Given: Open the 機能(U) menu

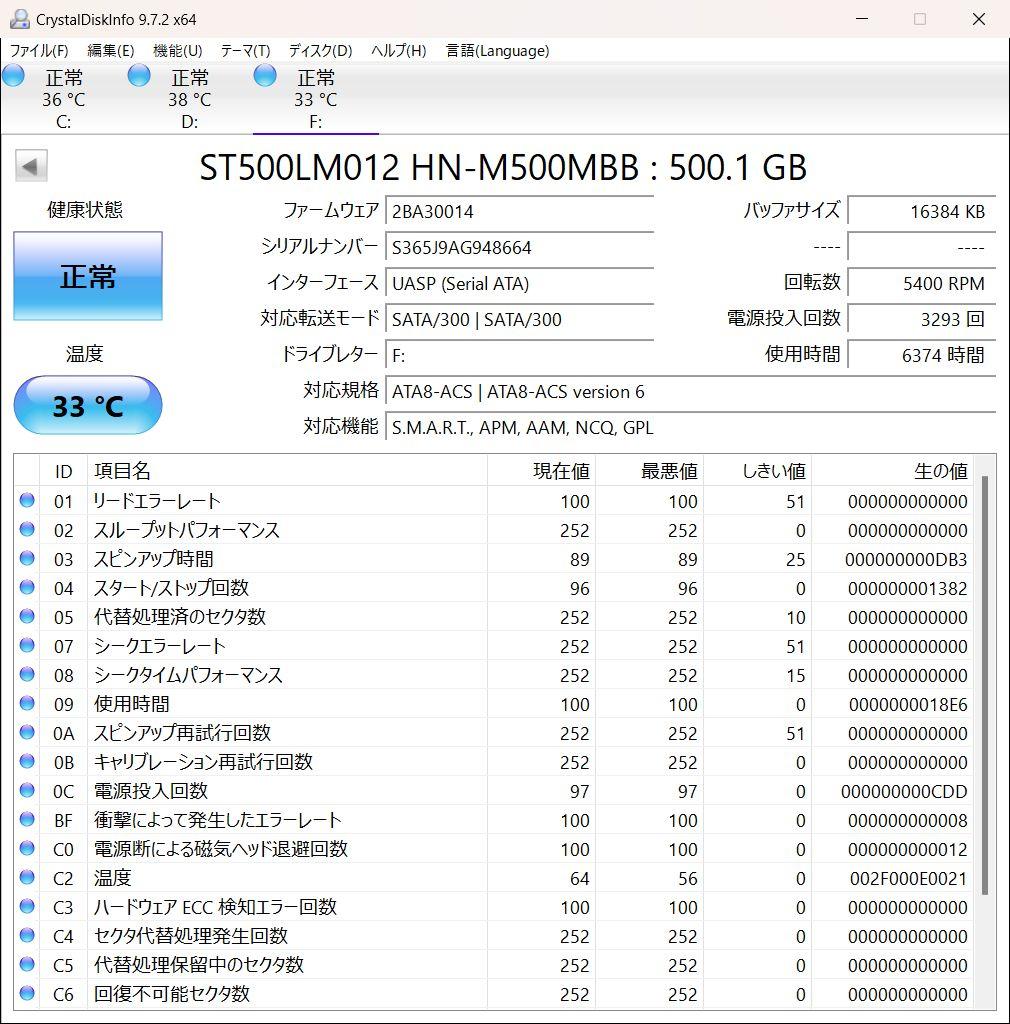Looking at the screenshot, I should pos(178,50).
